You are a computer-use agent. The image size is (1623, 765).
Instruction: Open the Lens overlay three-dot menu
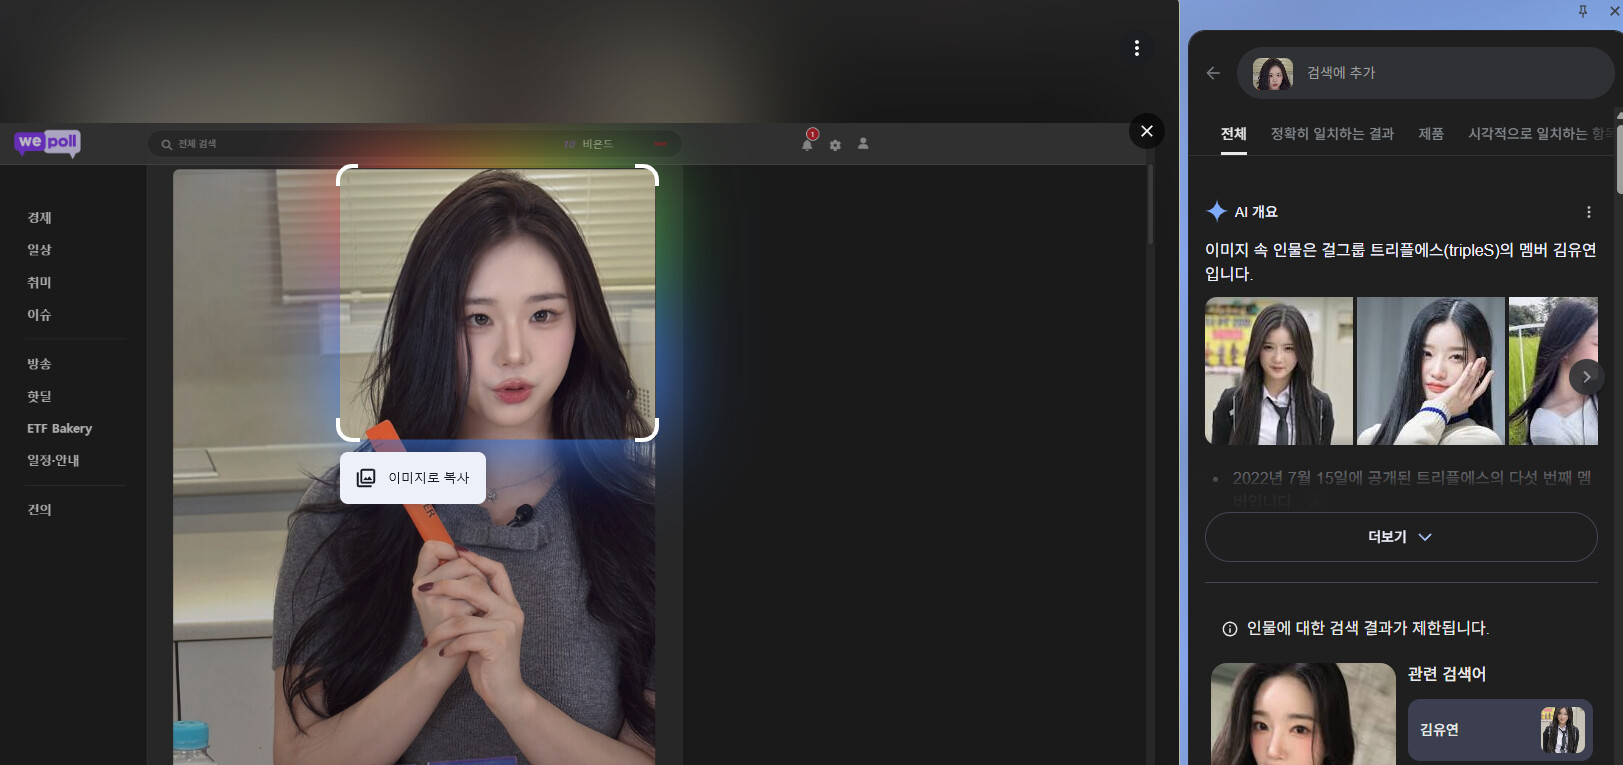point(1137,48)
